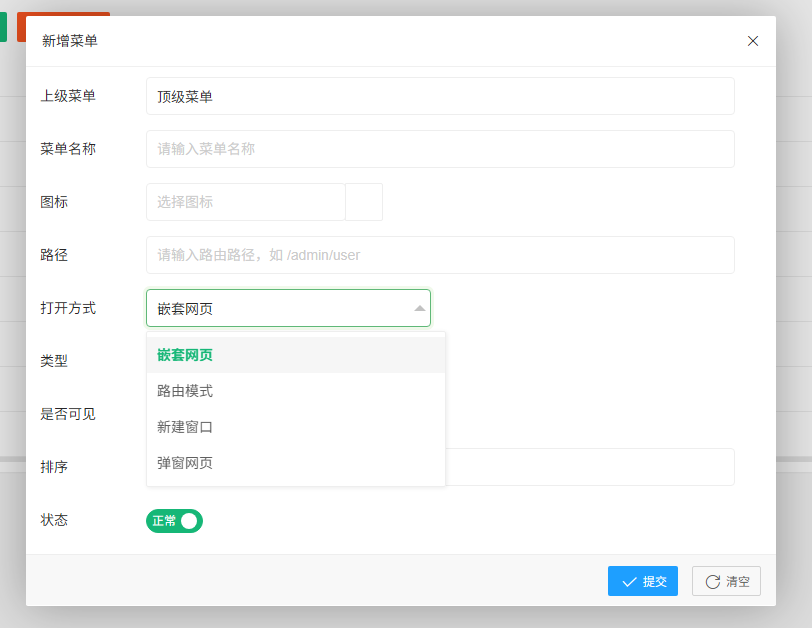Click the 路径 label
Image resolution: width=812 pixels, height=628 pixels.
[54, 255]
